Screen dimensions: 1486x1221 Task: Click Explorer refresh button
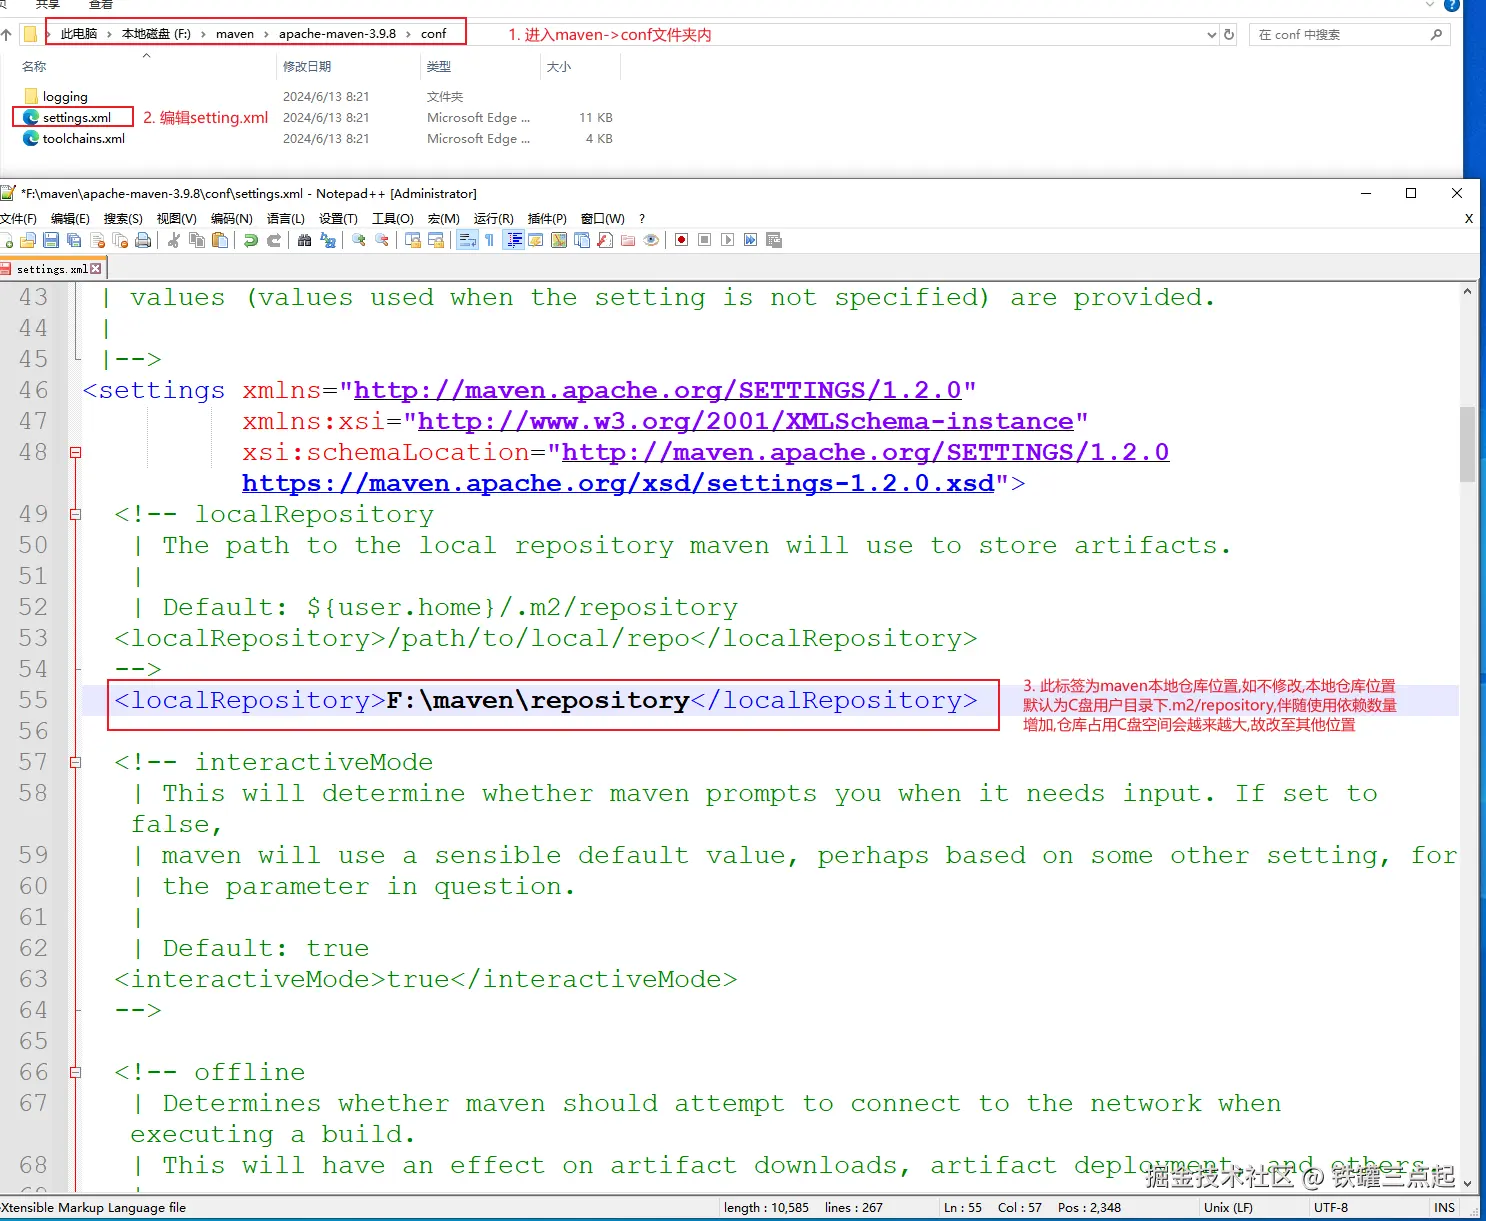pos(1229,34)
